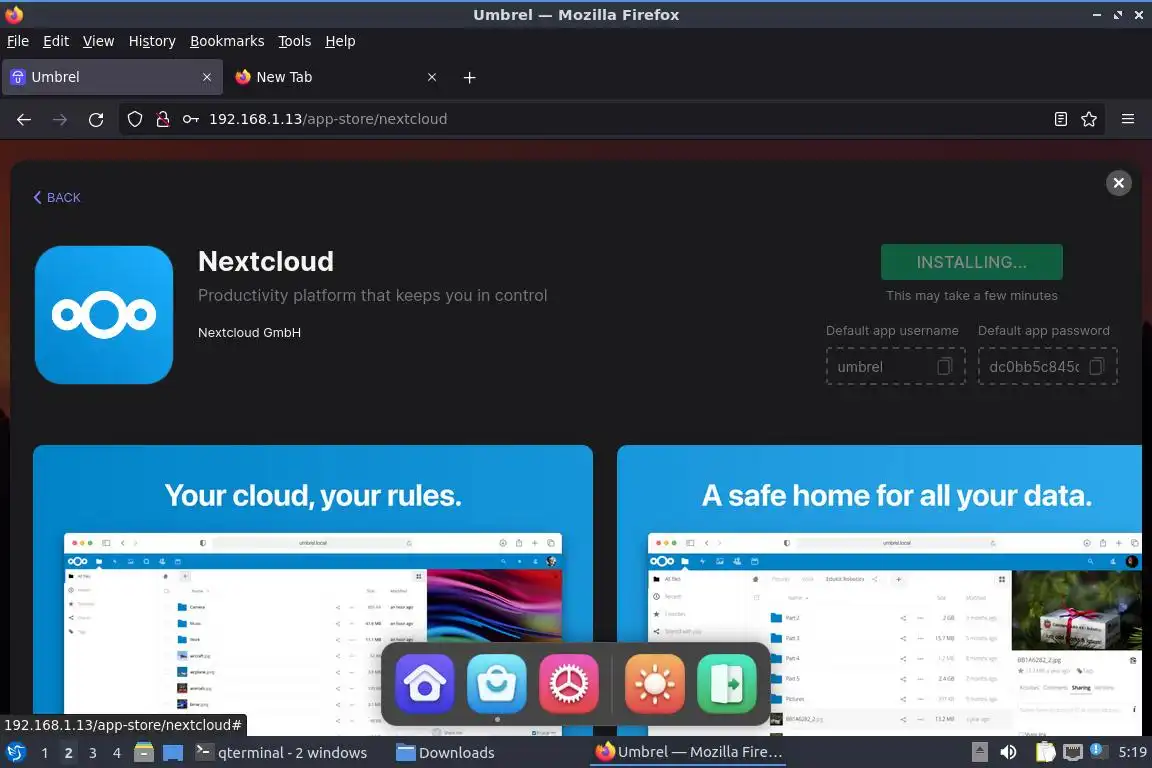Screen dimensions: 1152x768
Task: Click the volume speaker tray icon
Action: [x=1009, y=753]
